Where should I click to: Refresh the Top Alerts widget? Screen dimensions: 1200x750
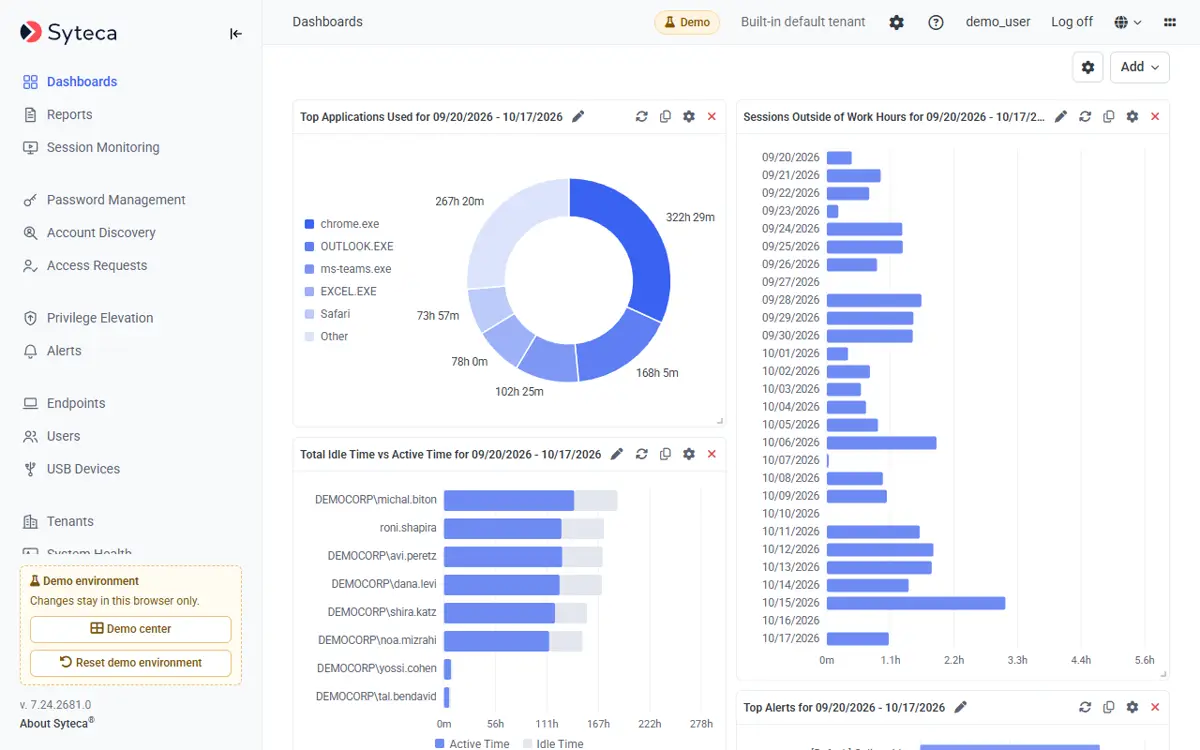click(1085, 707)
